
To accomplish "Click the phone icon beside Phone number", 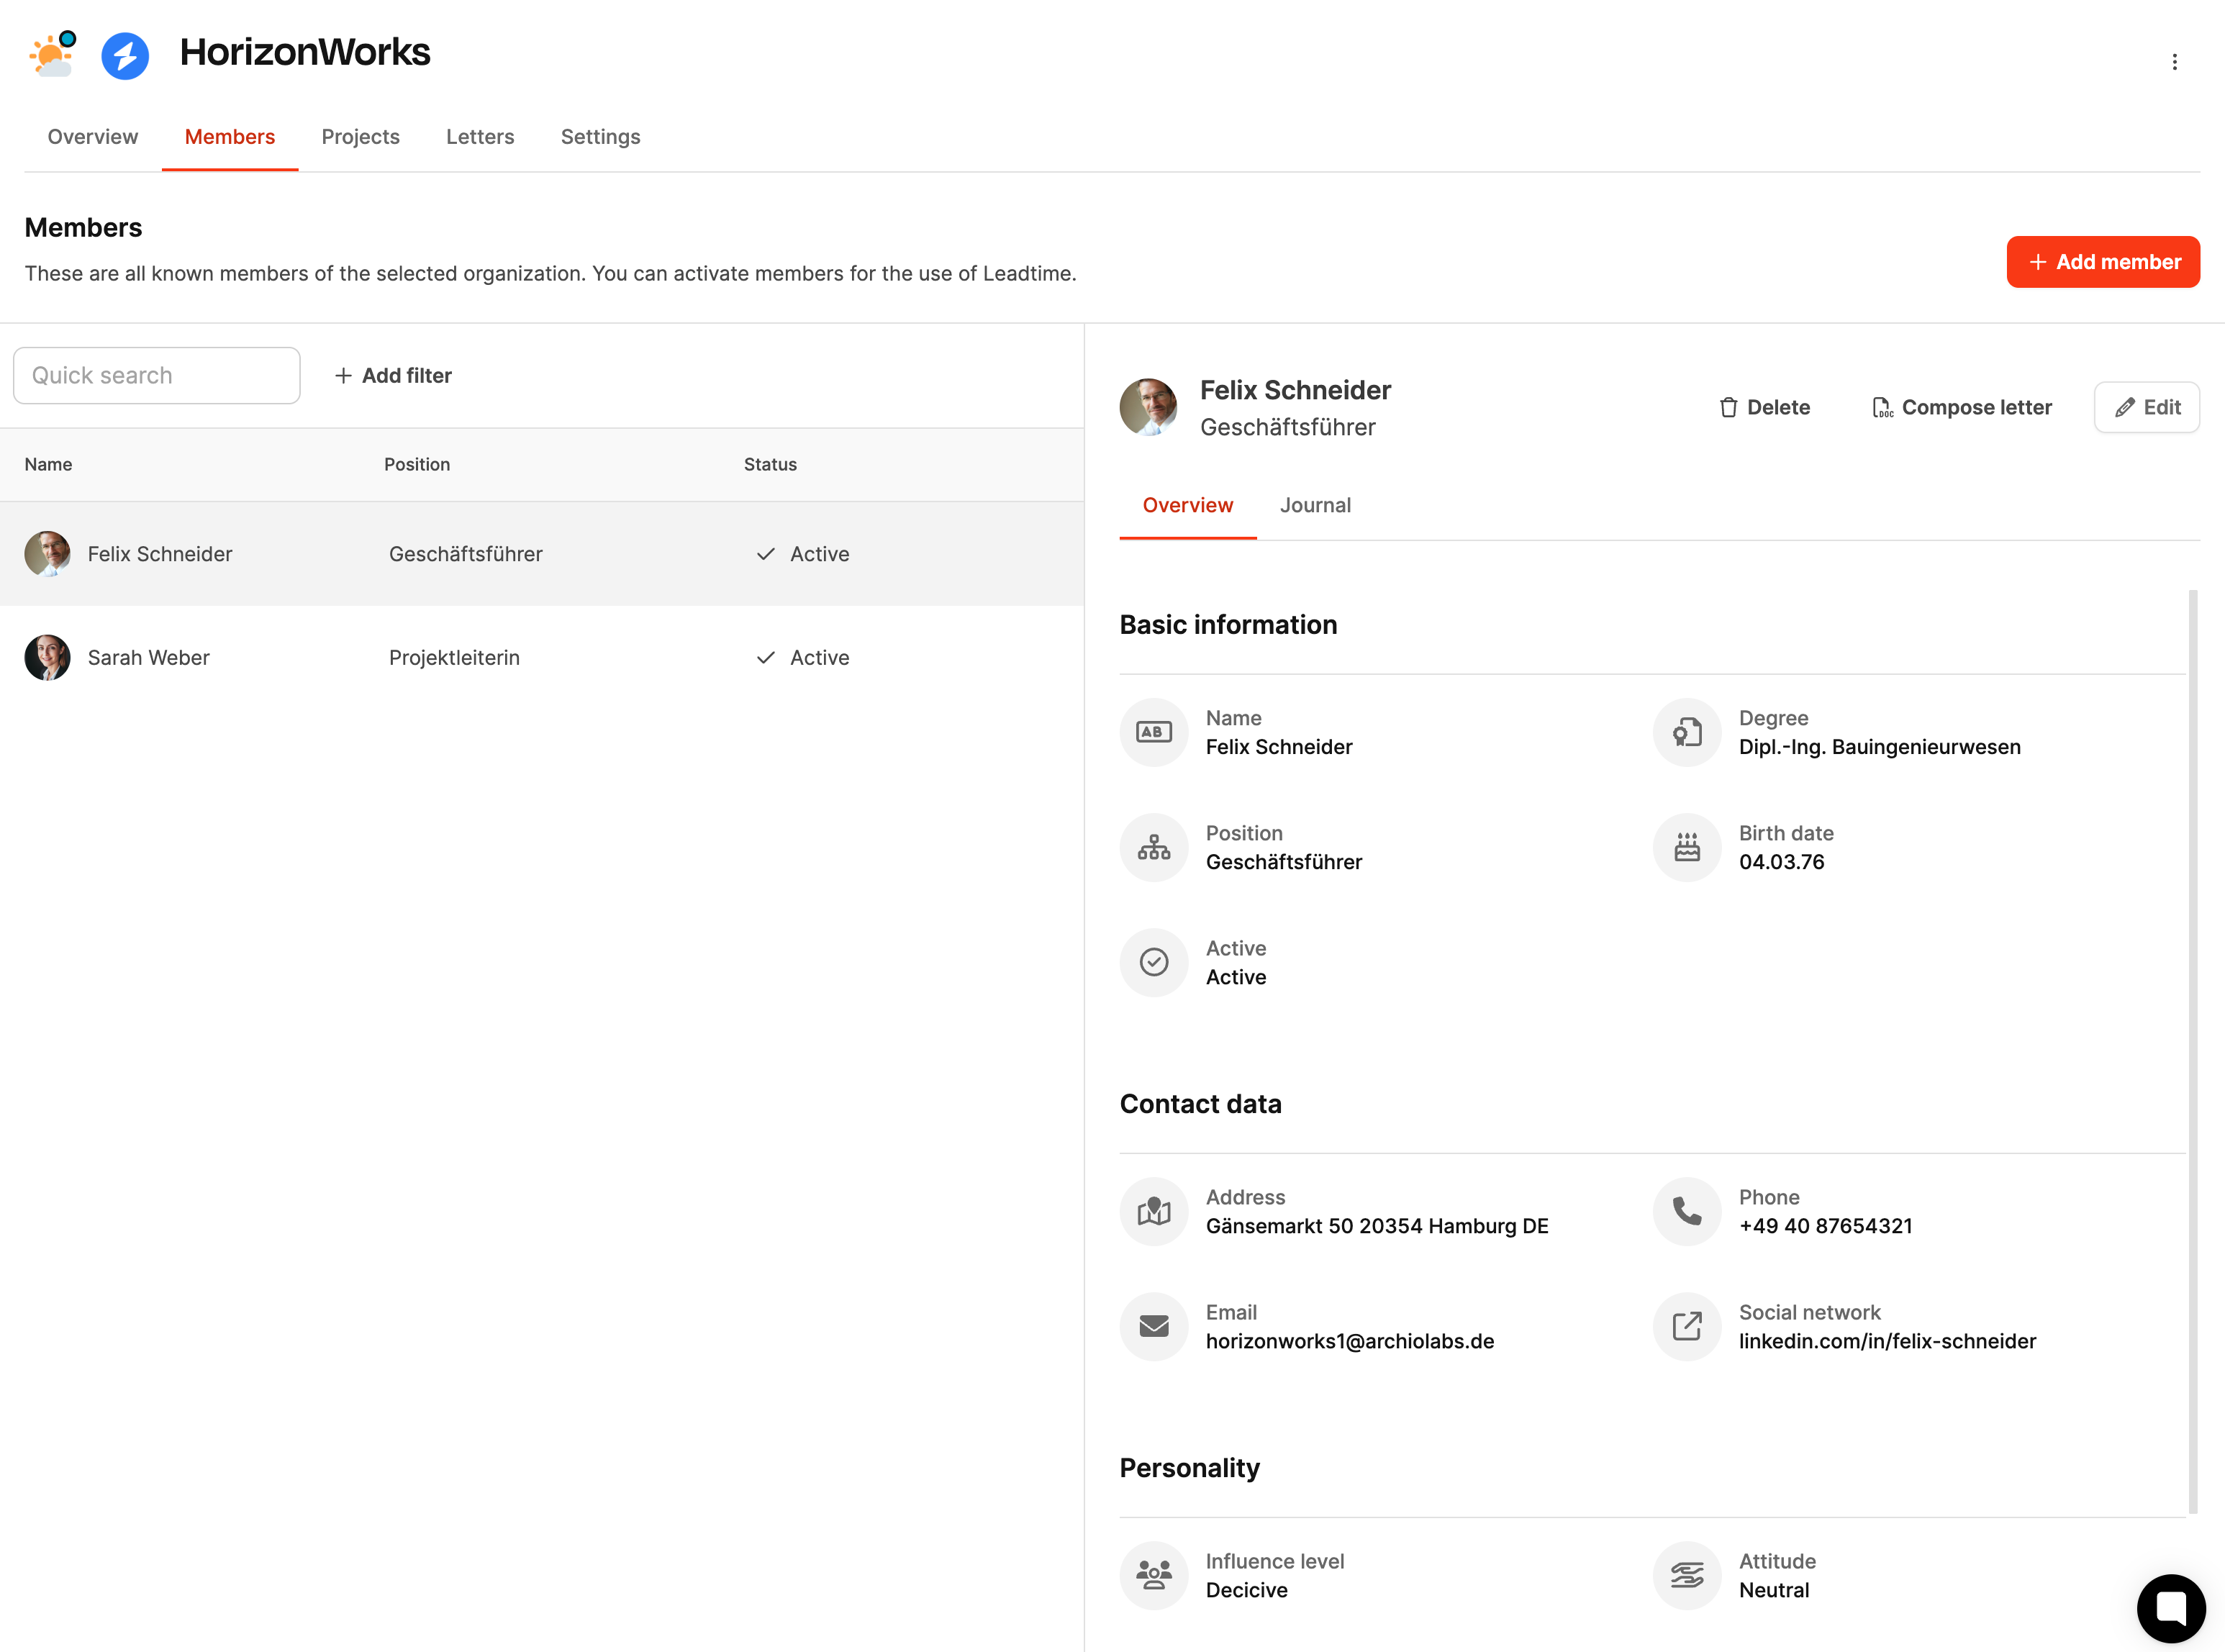I will (1686, 1211).
